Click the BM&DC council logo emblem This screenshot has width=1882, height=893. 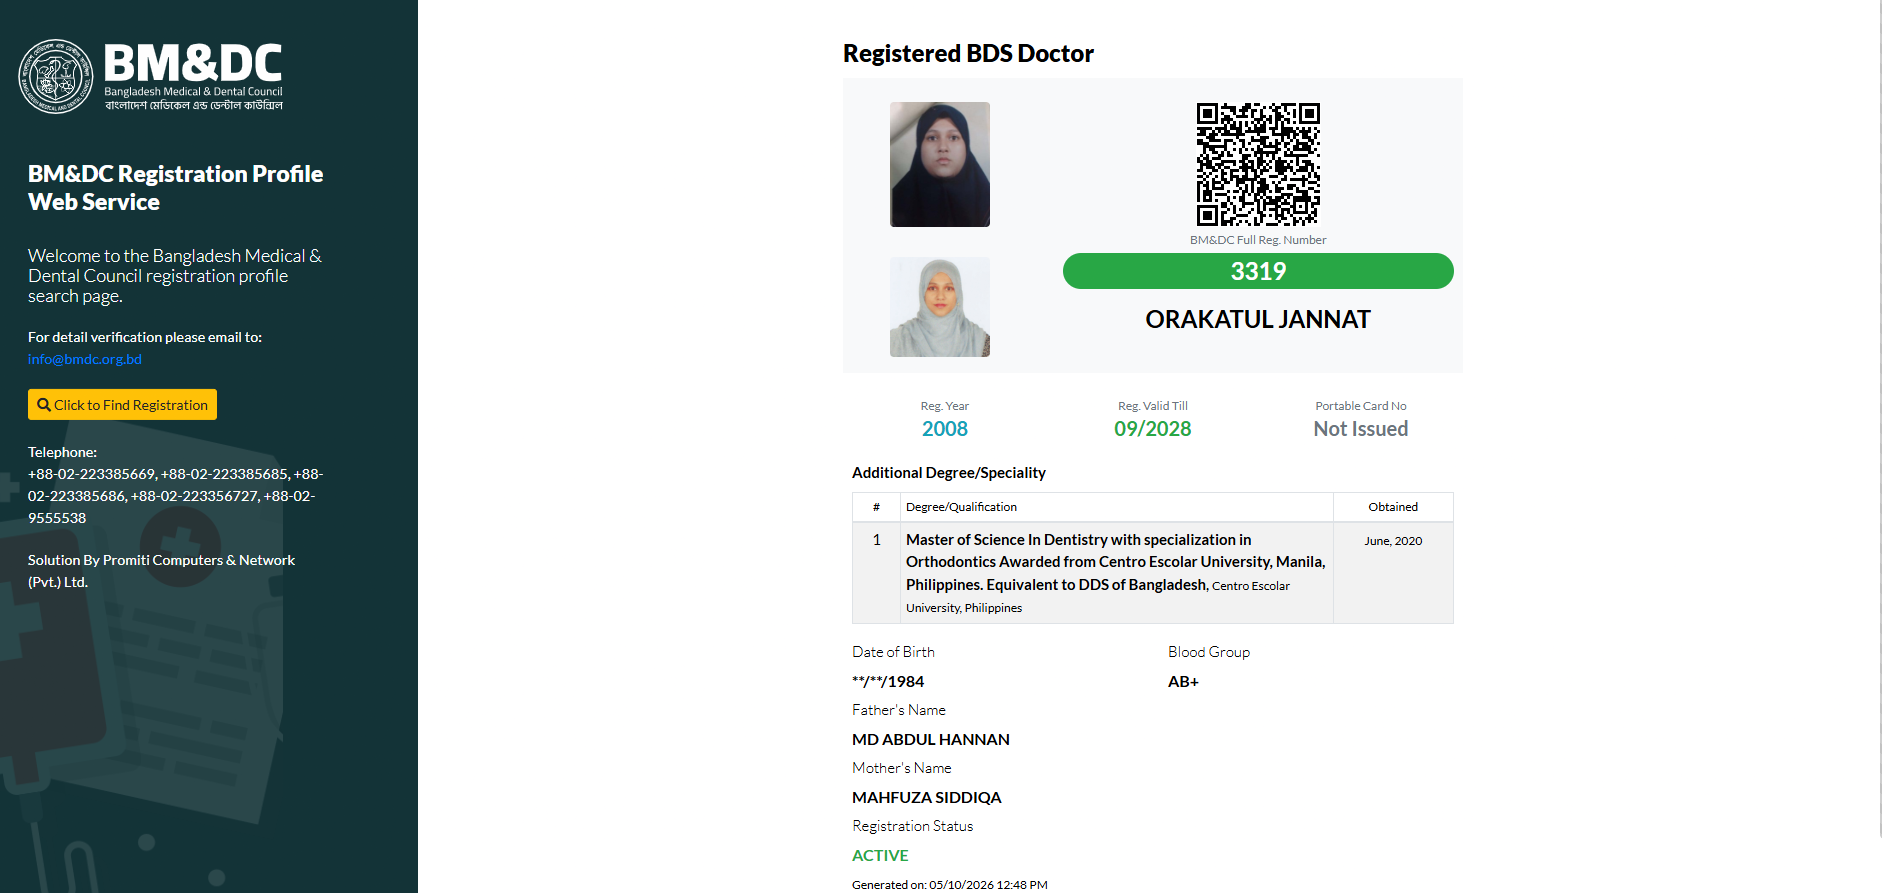click(x=56, y=77)
